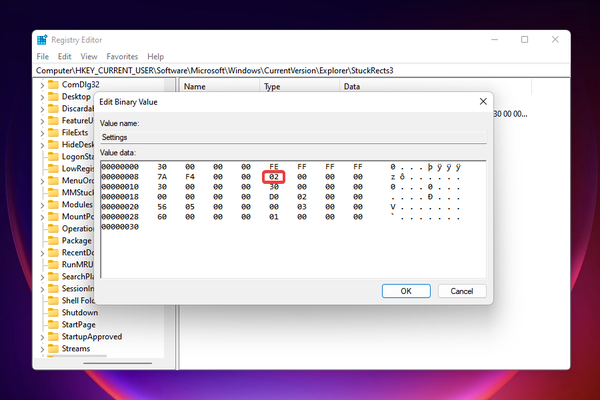600x400 pixels.
Task: Open the Favorites menu
Action: (x=122, y=57)
